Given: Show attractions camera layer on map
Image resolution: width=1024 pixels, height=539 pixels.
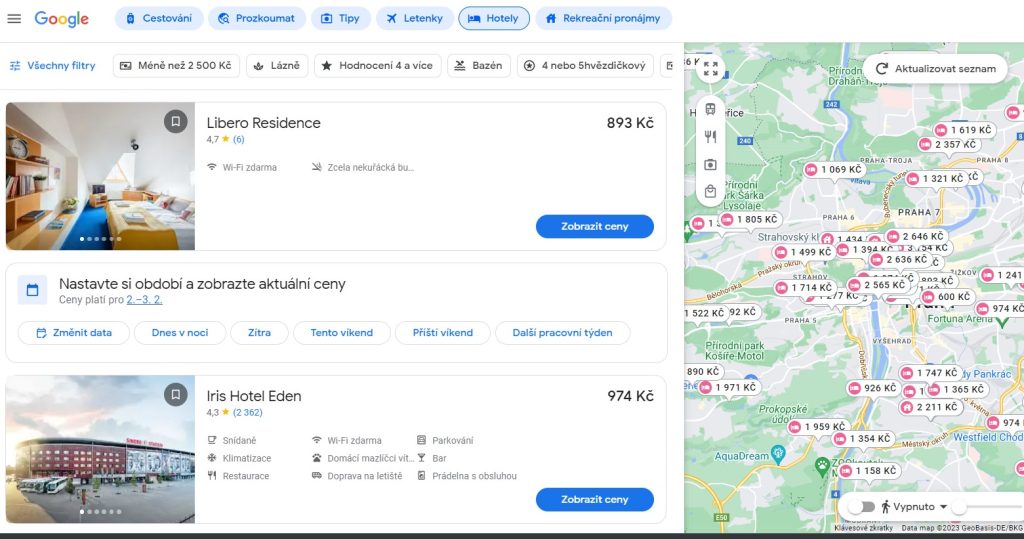Looking at the screenshot, I should [x=711, y=164].
